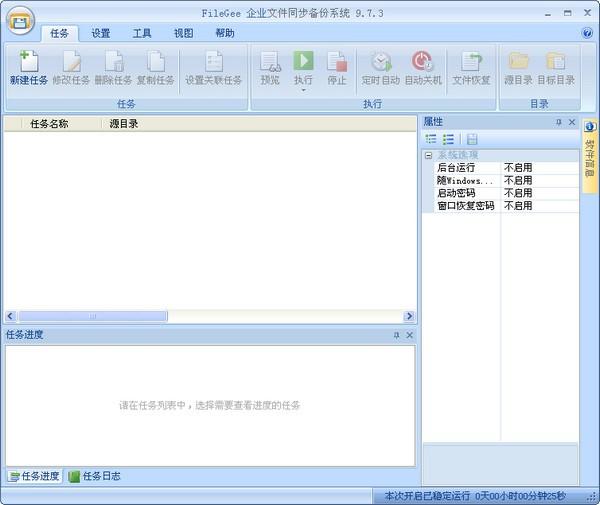Viewport: 600px width, 505px height.
Task: Switch to the 任务 ribbon tab
Action: pos(59,34)
